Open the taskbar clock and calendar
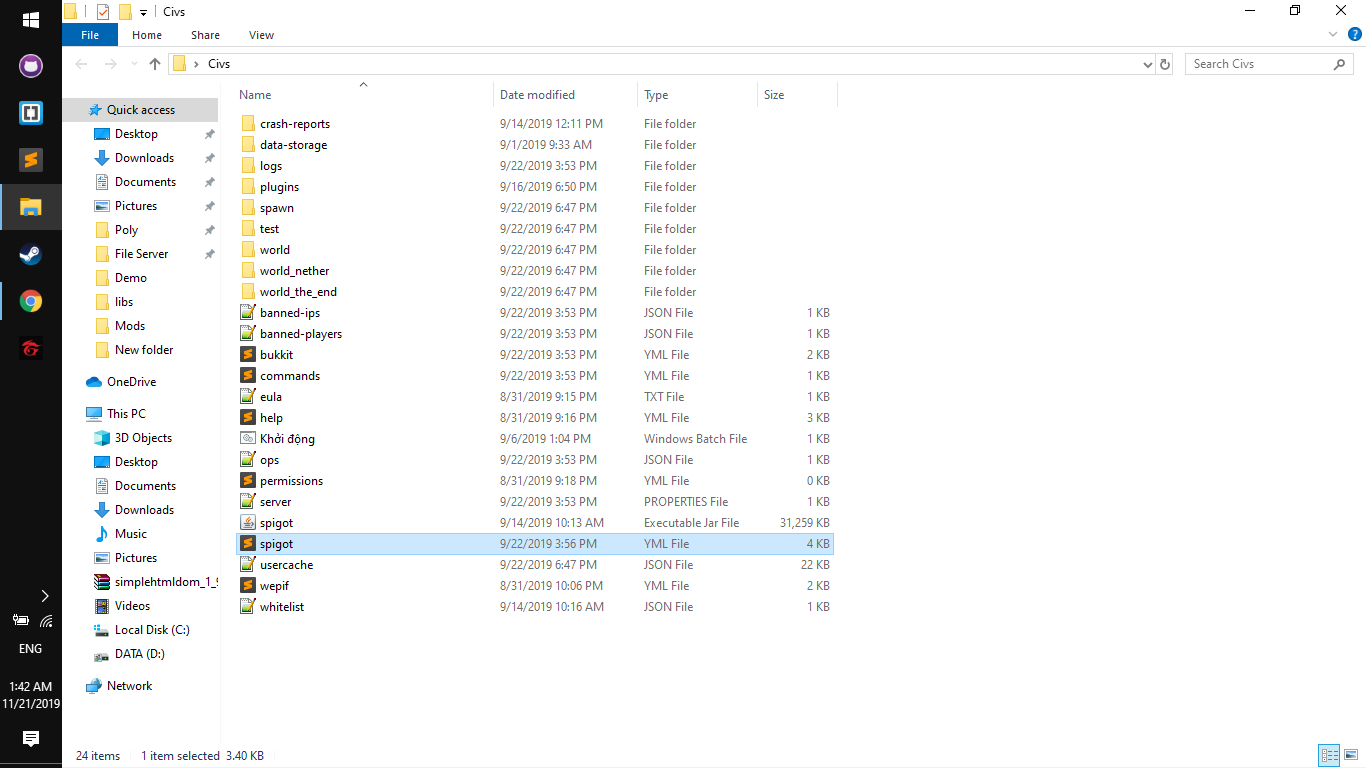The image size is (1366, 768). tap(30, 695)
